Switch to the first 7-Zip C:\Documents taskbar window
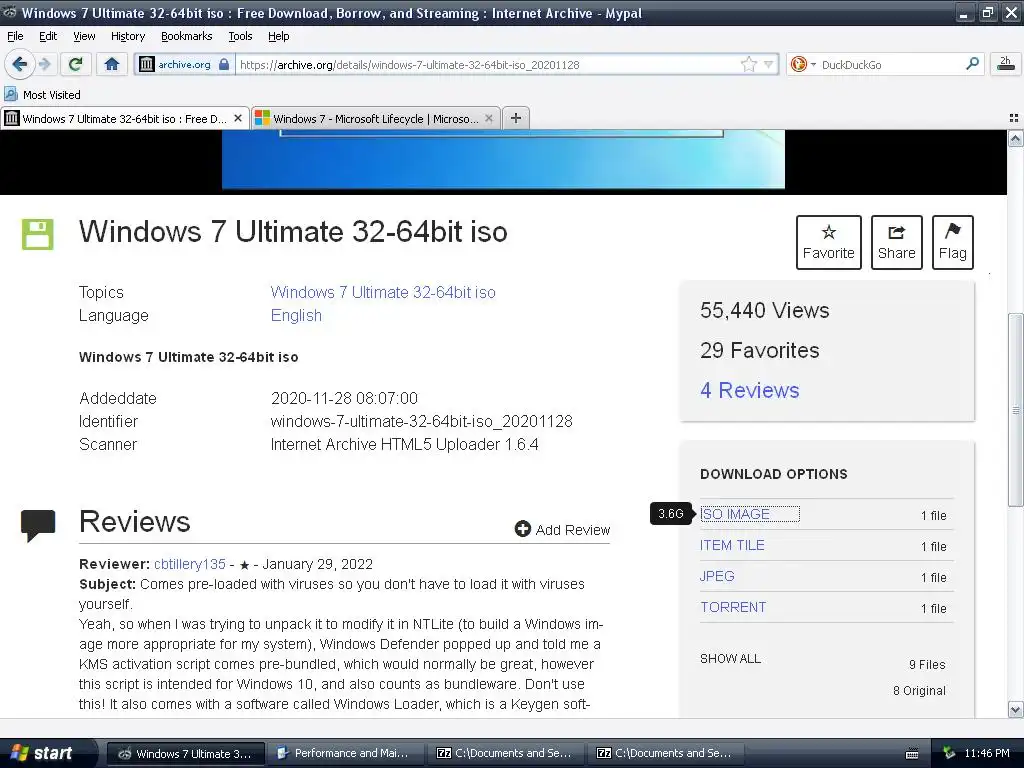Image resolution: width=1024 pixels, height=768 pixels. click(505, 753)
